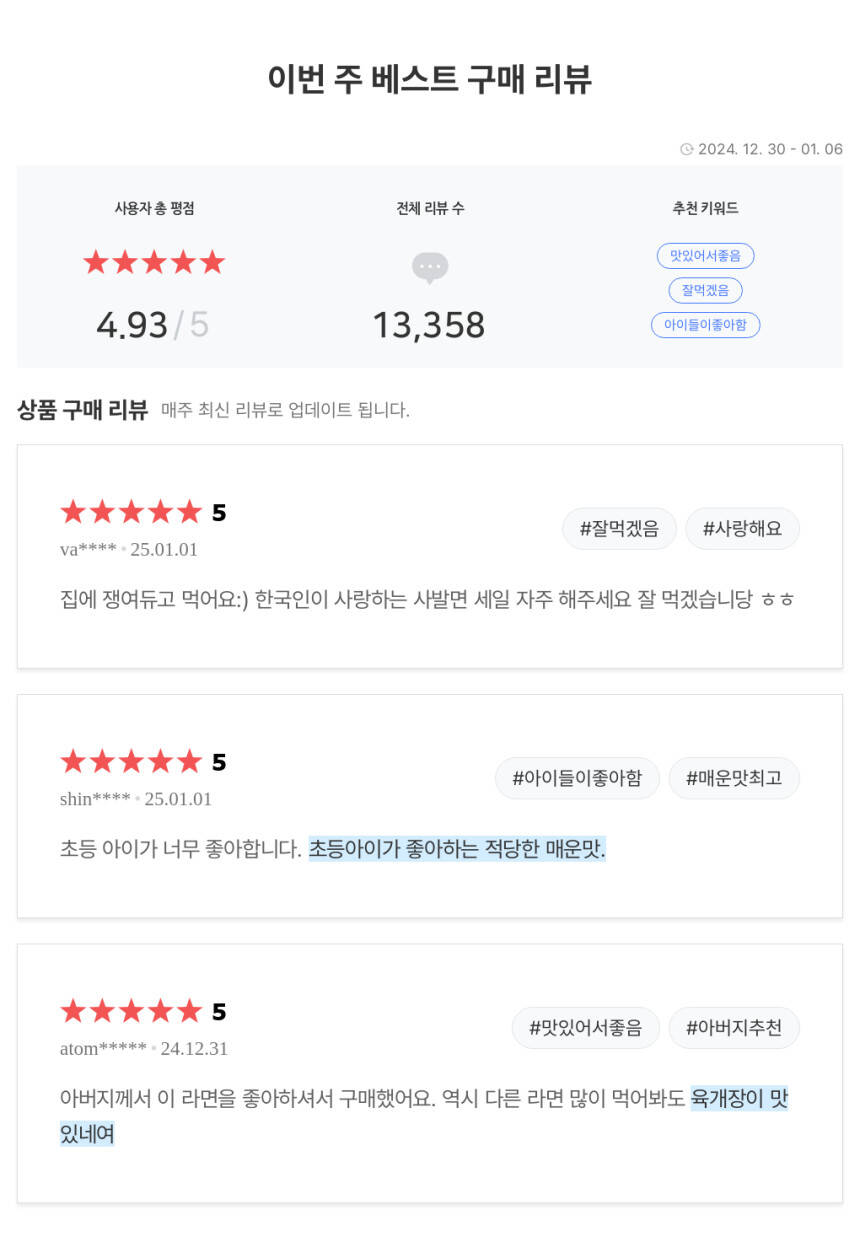The width and height of the screenshot is (860, 1237).
Task: Click the #사랑해요 hashtag tag
Action: pos(742,529)
